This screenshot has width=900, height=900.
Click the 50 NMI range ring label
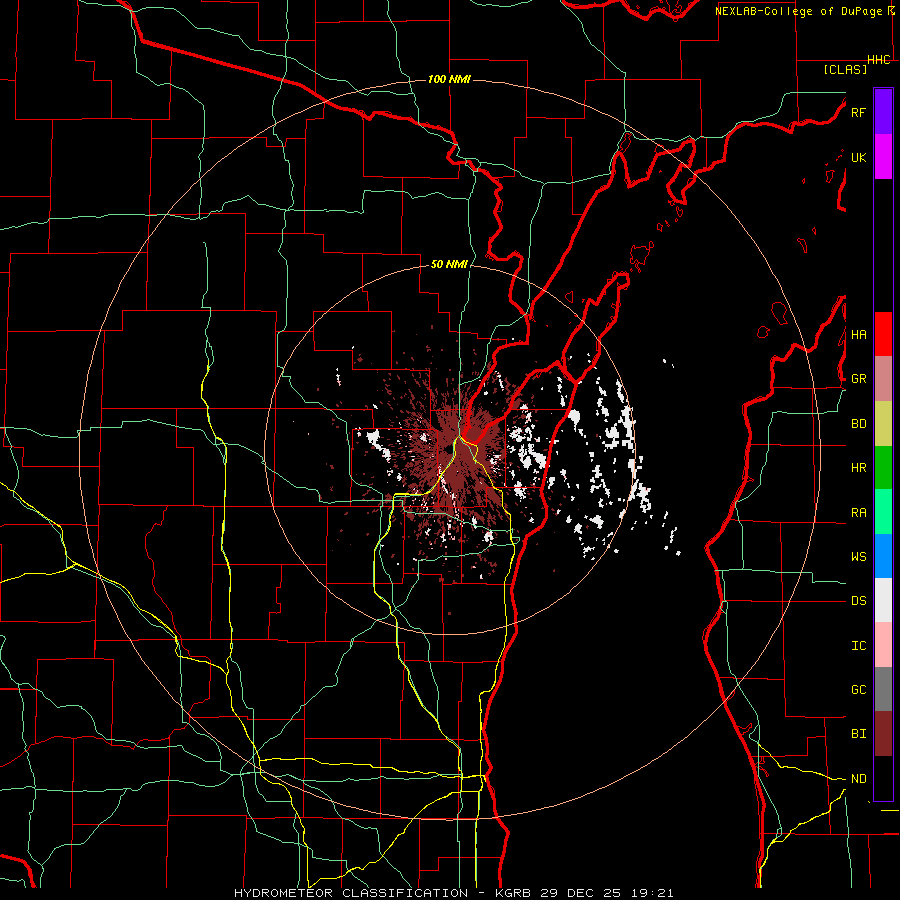coord(449,265)
